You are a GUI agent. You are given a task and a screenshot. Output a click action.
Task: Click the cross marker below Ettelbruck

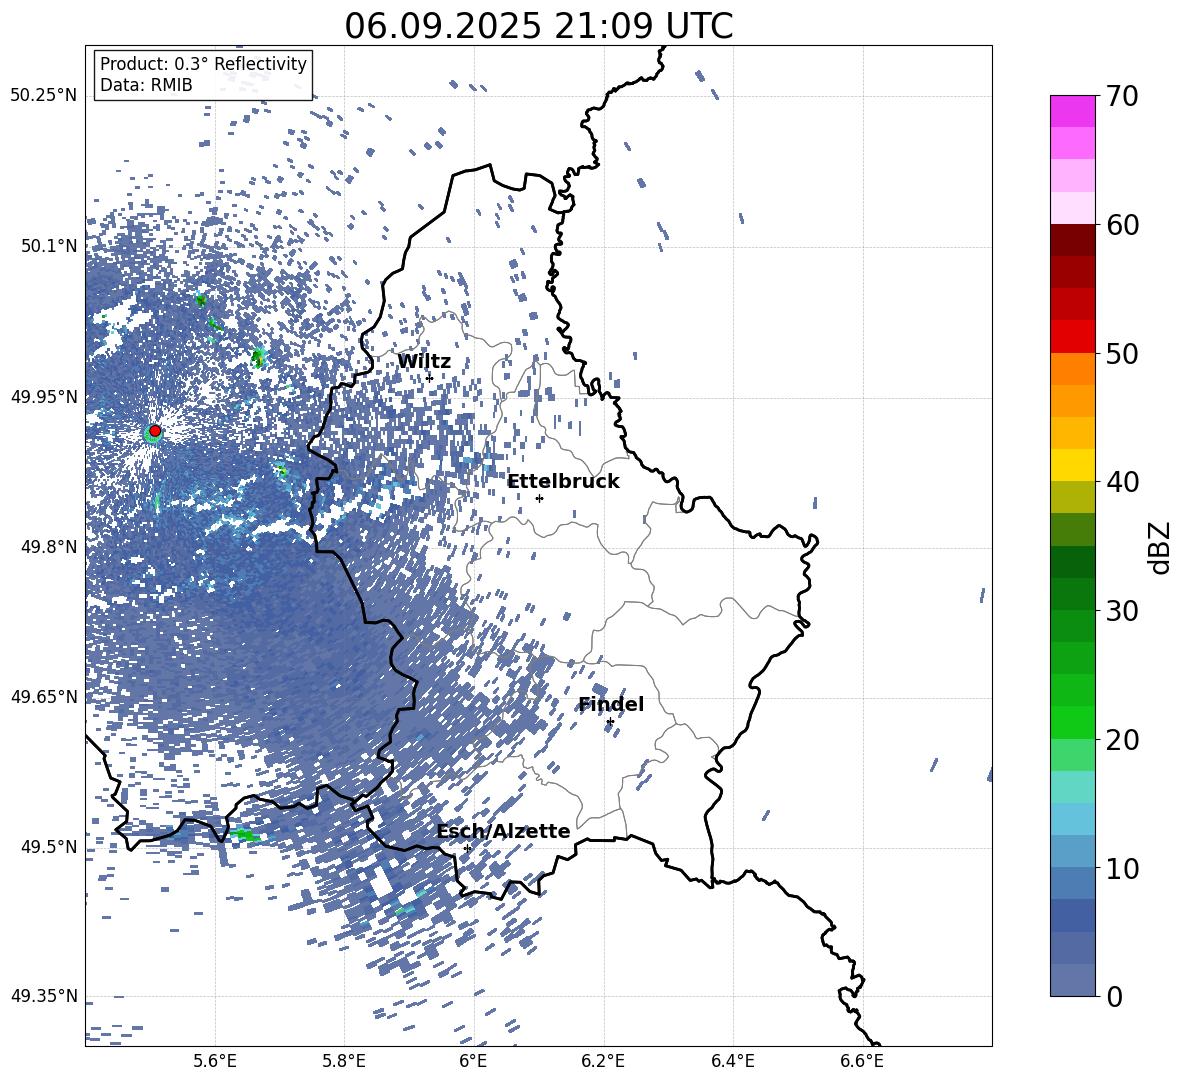539,498
